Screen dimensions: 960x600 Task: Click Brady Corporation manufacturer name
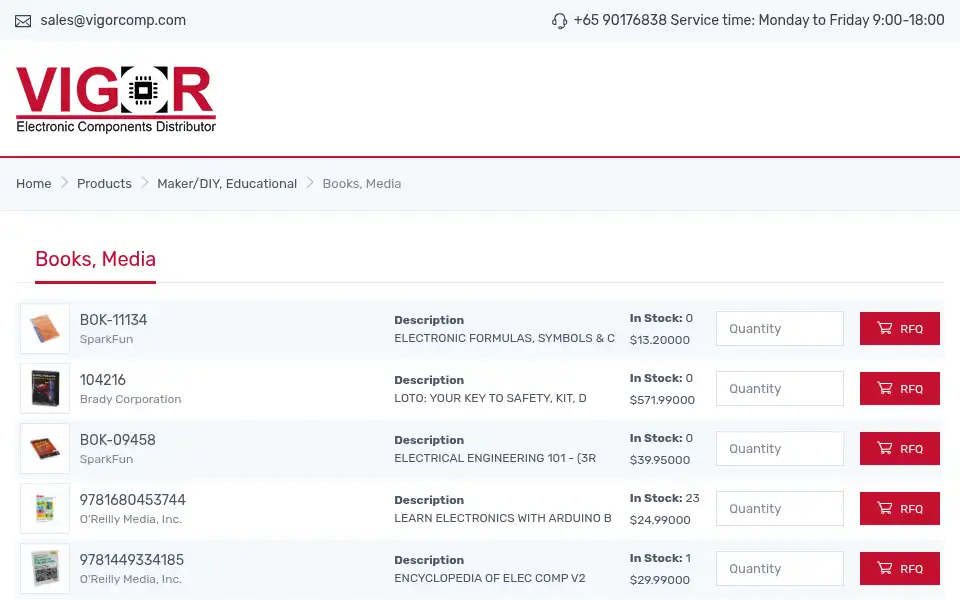[x=130, y=399]
